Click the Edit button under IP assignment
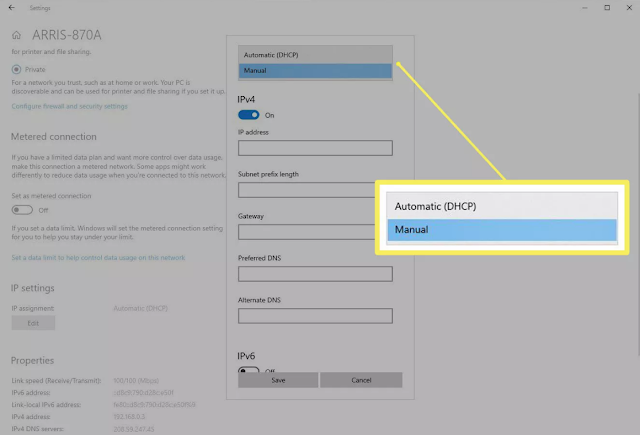Image resolution: width=640 pixels, height=435 pixels. click(33, 323)
